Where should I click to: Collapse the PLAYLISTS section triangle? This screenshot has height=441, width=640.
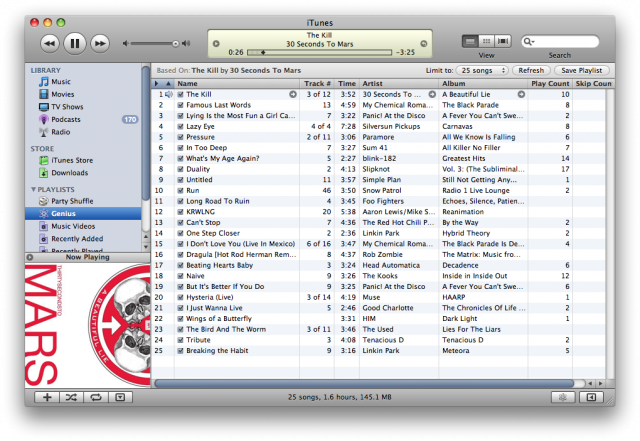pyautogui.click(x=33, y=189)
